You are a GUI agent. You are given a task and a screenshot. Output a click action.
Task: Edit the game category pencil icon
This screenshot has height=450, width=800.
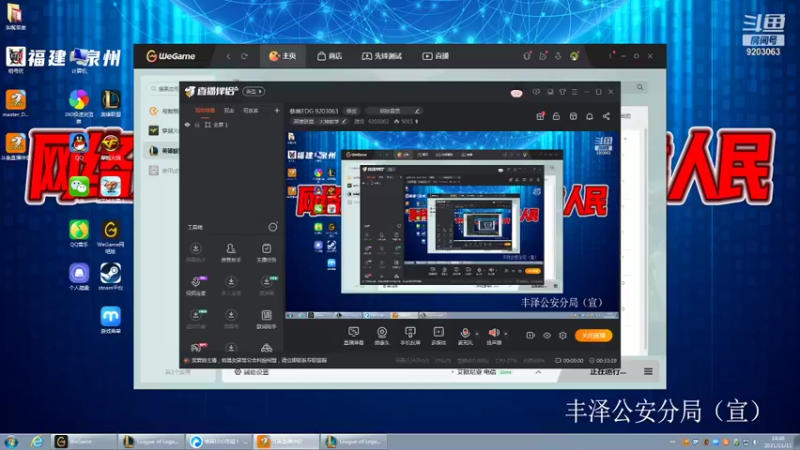tap(344, 121)
